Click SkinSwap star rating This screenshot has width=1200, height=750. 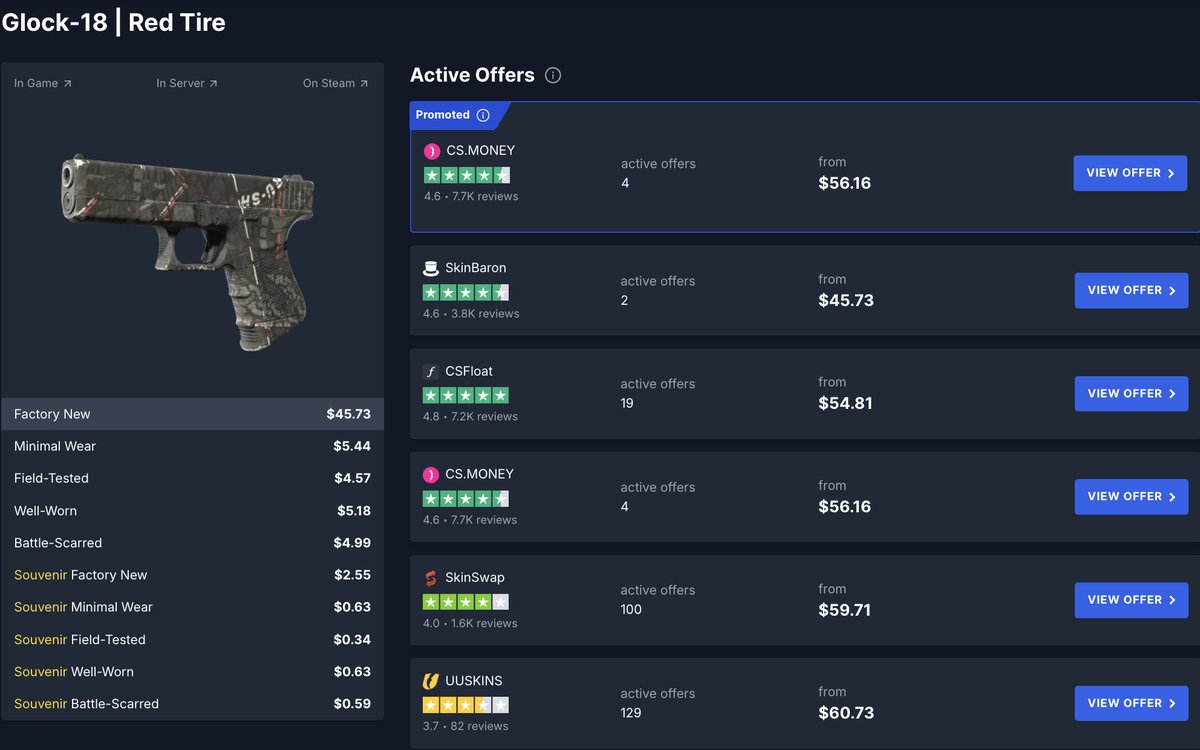pyautogui.click(x=466, y=602)
